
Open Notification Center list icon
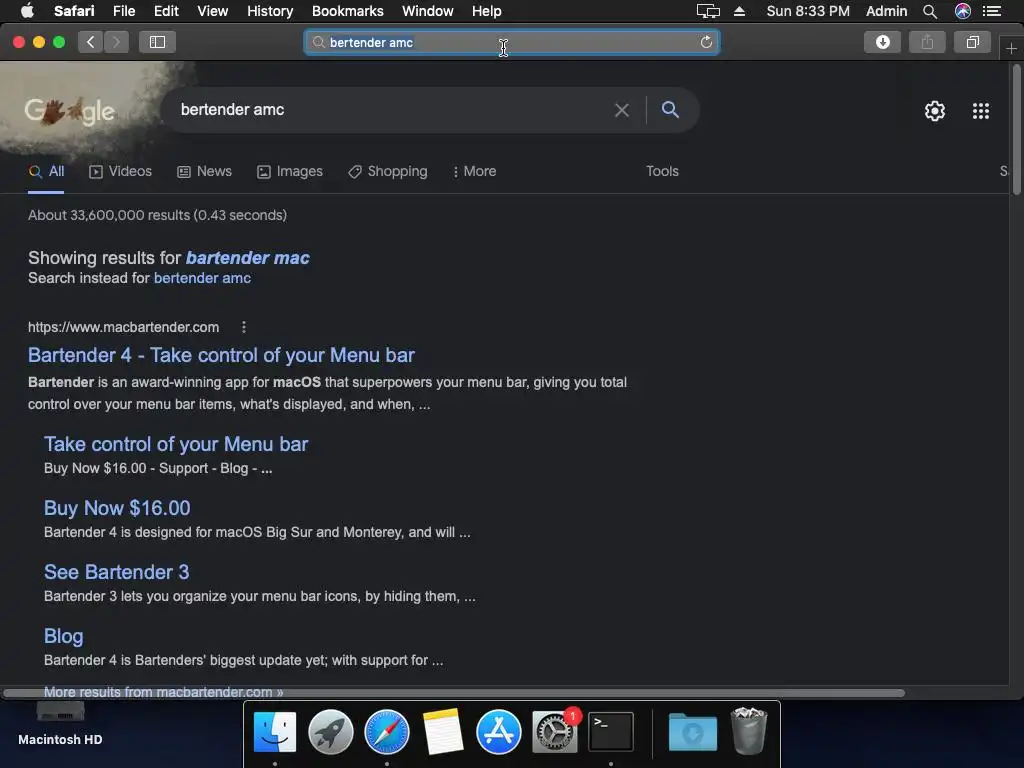(x=992, y=11)
